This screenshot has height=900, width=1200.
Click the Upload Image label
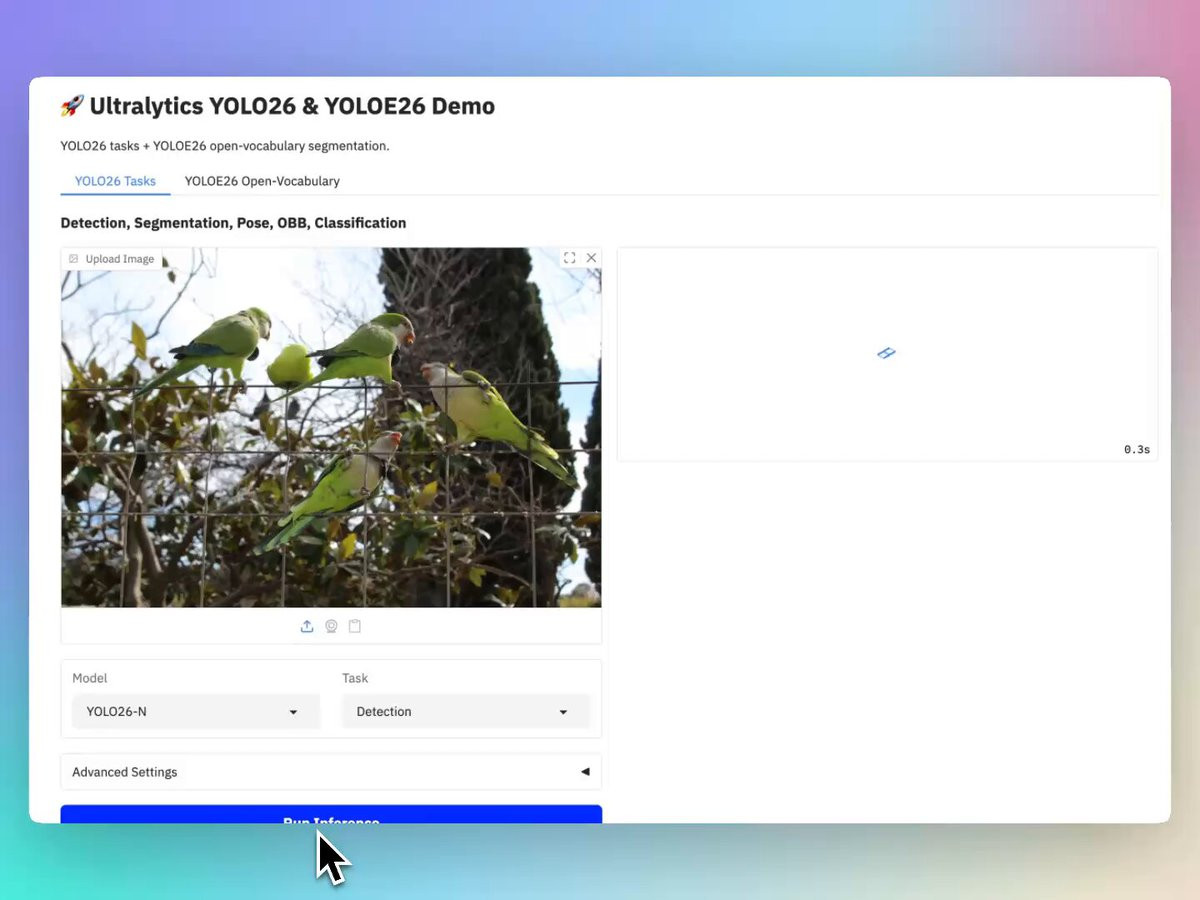[x=111, y=259]
